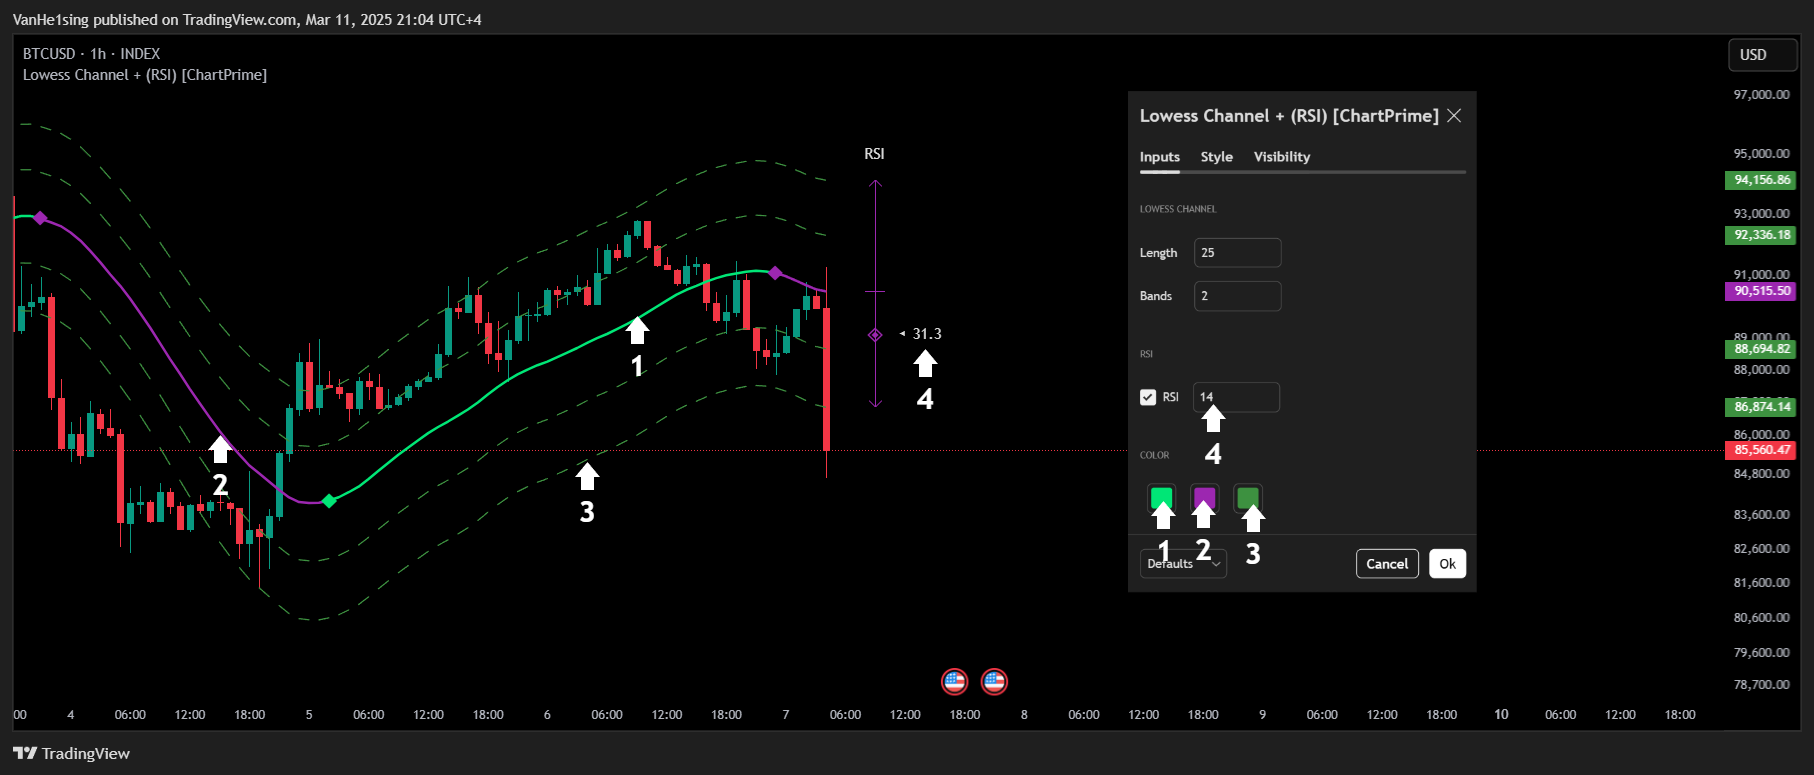The height and width of the screenshot is (775, 1814).
Task: Click the date label 10 on the time axis
Action: pyautogui.click(x=1501, y=714)
